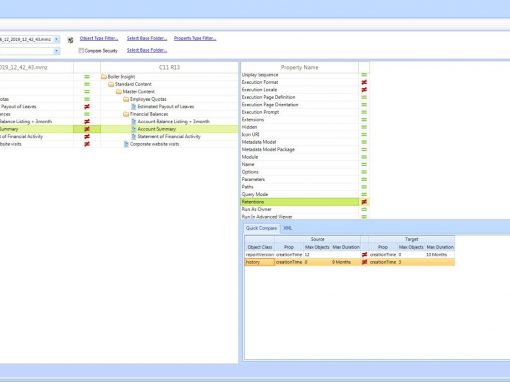Select Employee Quotas in the target tree
The image size is (510, 382).
click(x=148, y=99)
